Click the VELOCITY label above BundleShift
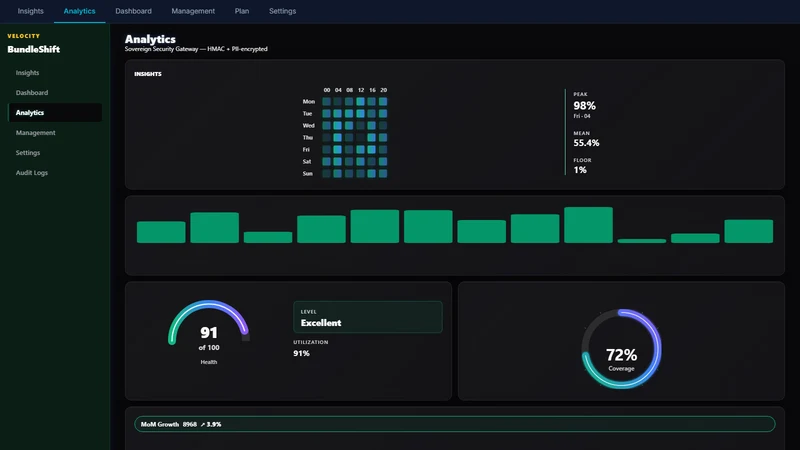 [23, 36]
